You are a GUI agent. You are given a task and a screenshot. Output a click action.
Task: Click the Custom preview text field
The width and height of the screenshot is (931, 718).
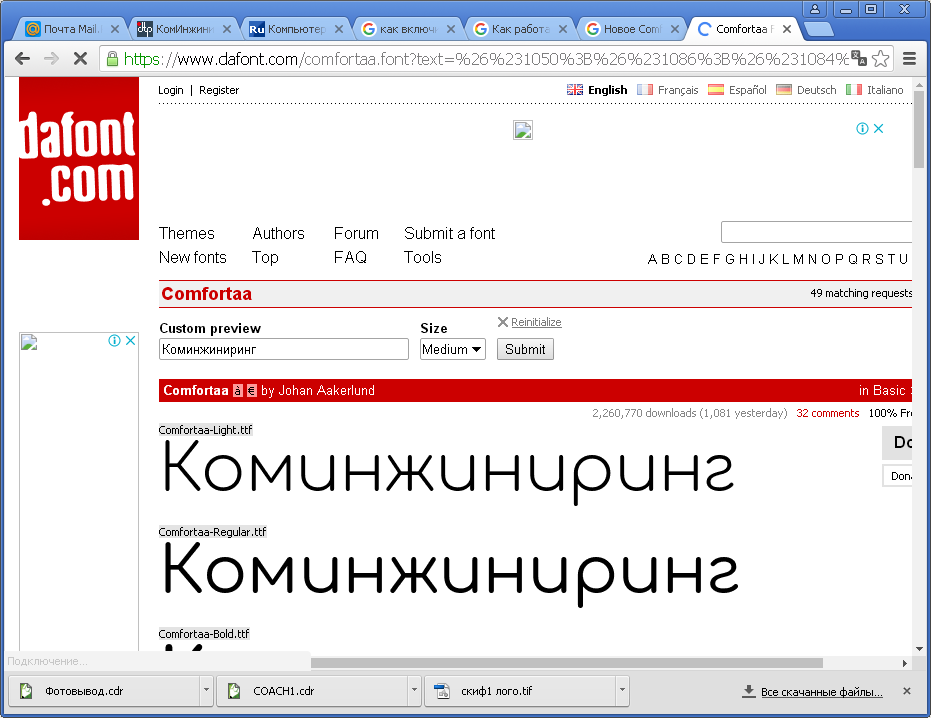pos(284,349)
